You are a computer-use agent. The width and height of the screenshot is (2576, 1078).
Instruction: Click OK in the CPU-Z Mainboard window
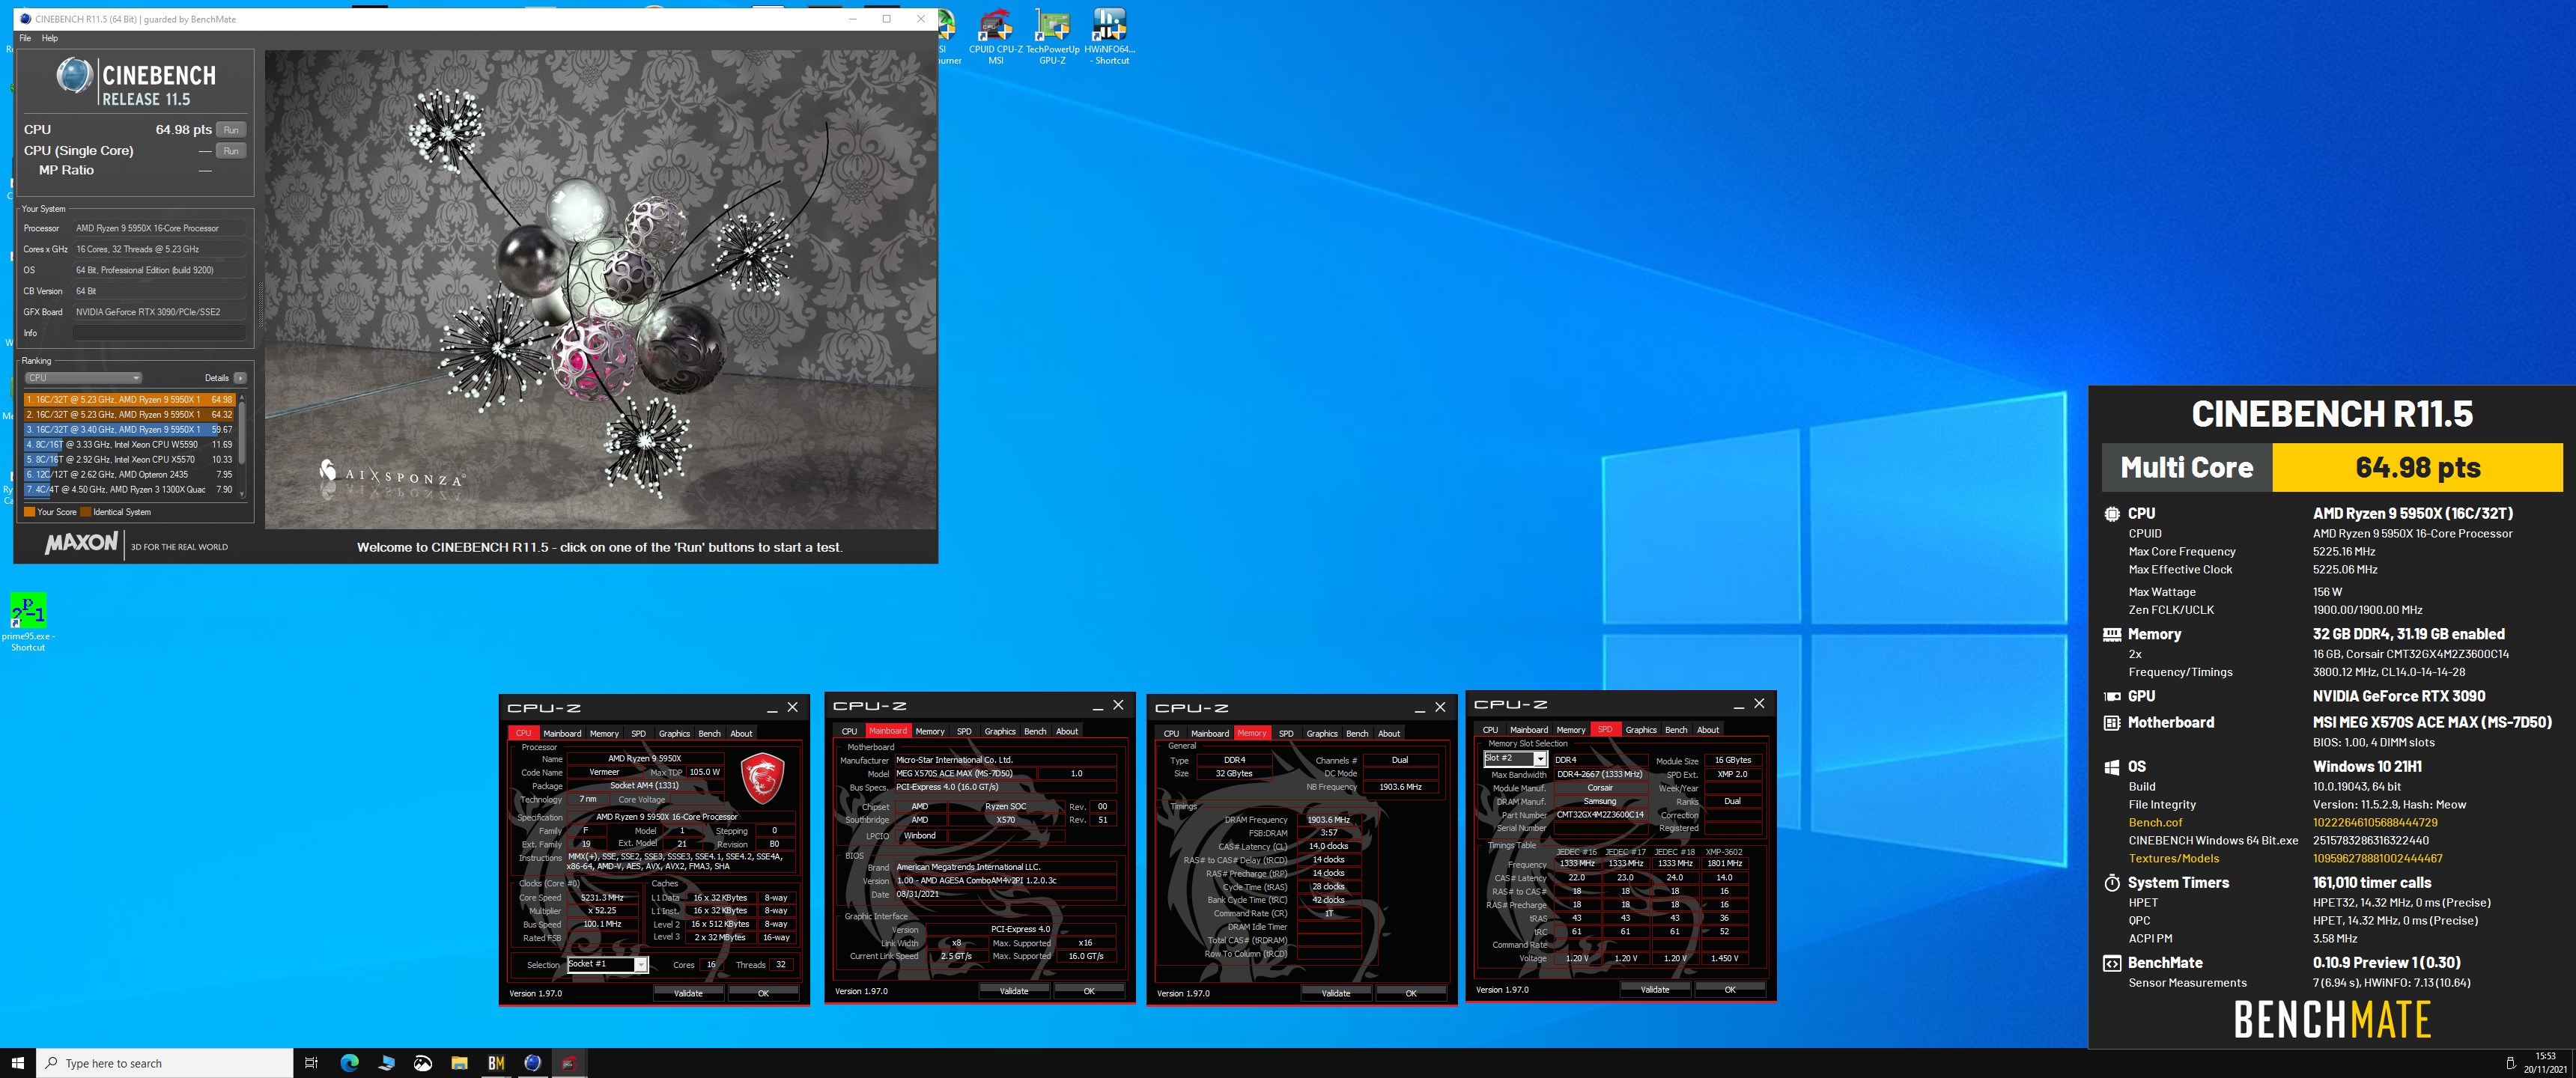coord(1089,991)
